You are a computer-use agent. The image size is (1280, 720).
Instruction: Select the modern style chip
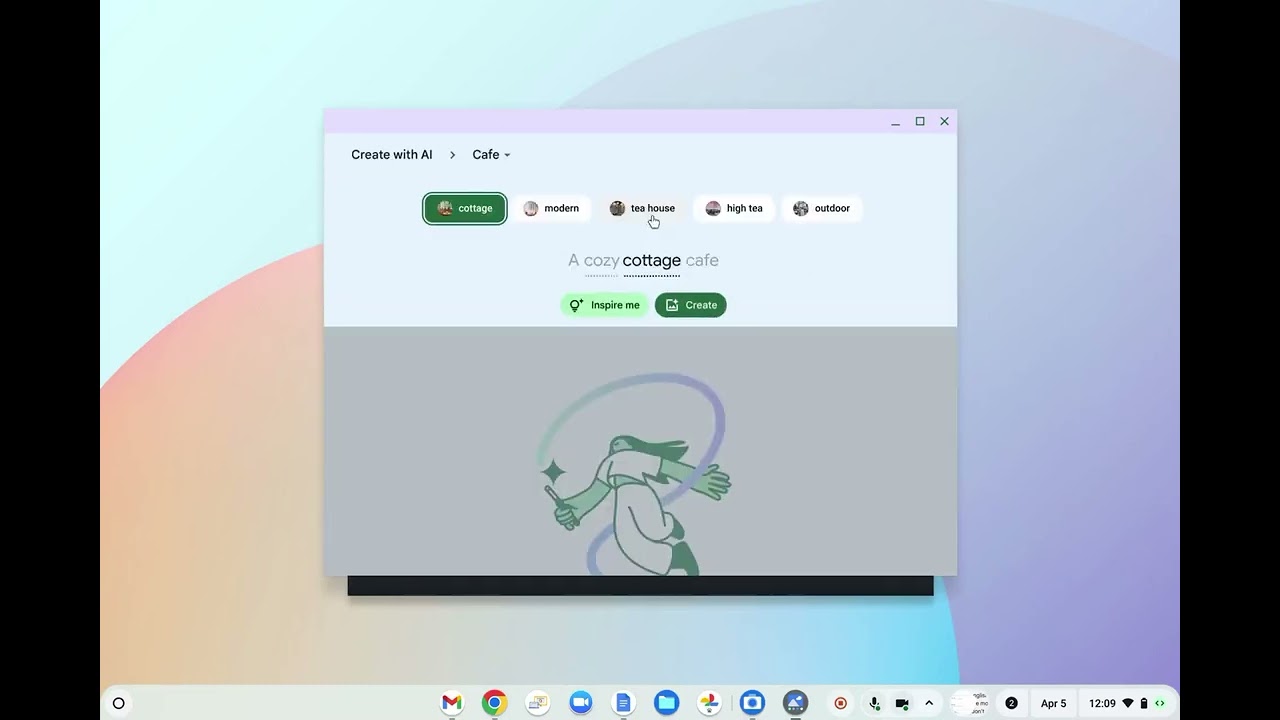[x=551, y=208]
